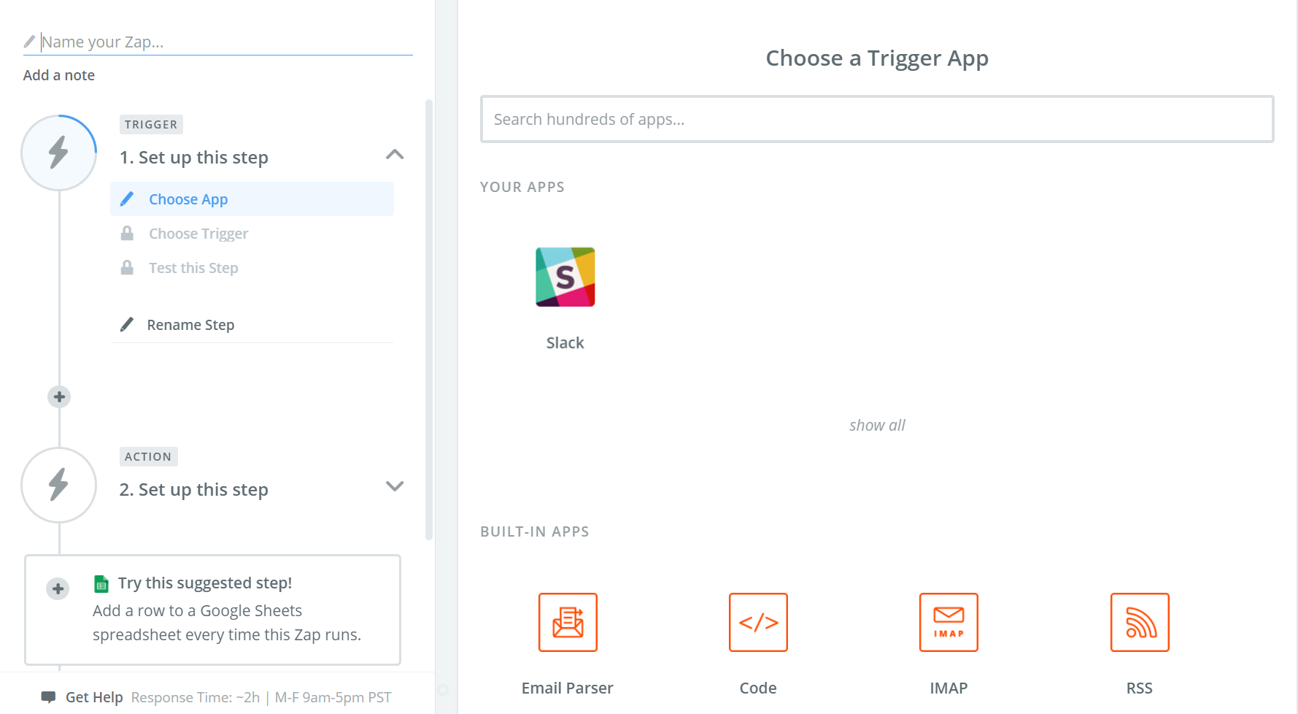Click the Action step lightning bolt circle
1298x714 pixels.
(x=59, y=485)
